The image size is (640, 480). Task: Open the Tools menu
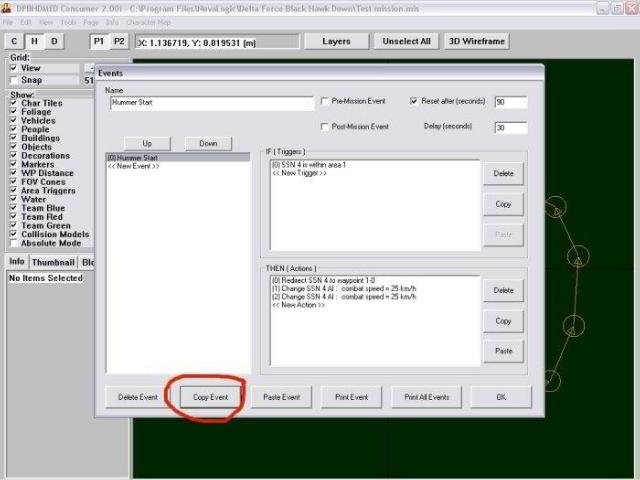(x=68, y=21)
